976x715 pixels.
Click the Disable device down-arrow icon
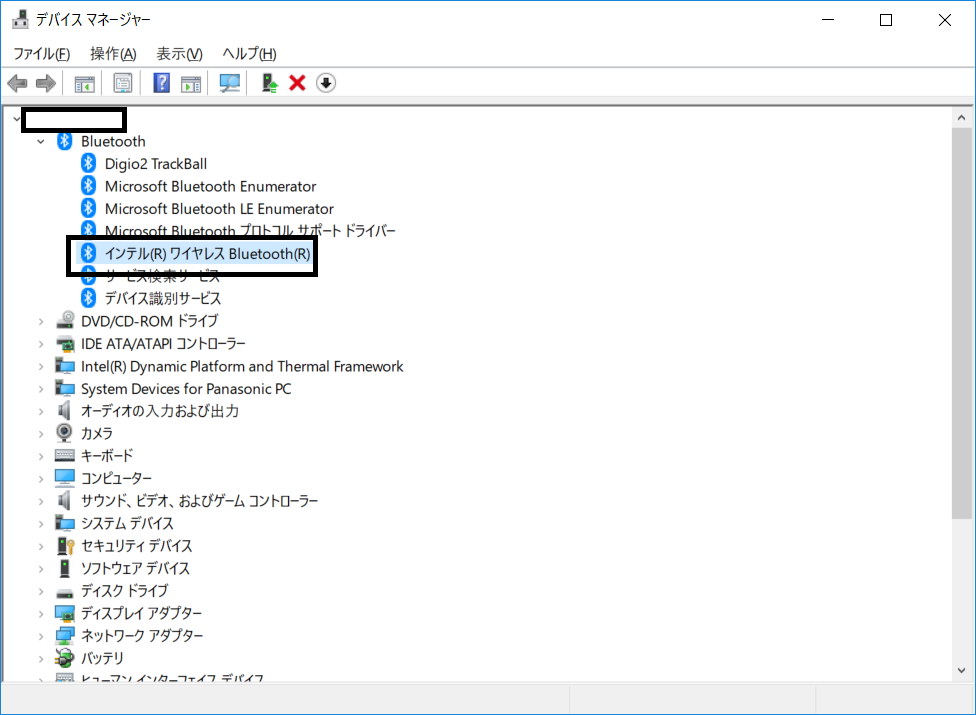pyautogui.click(x=326, y=83)
